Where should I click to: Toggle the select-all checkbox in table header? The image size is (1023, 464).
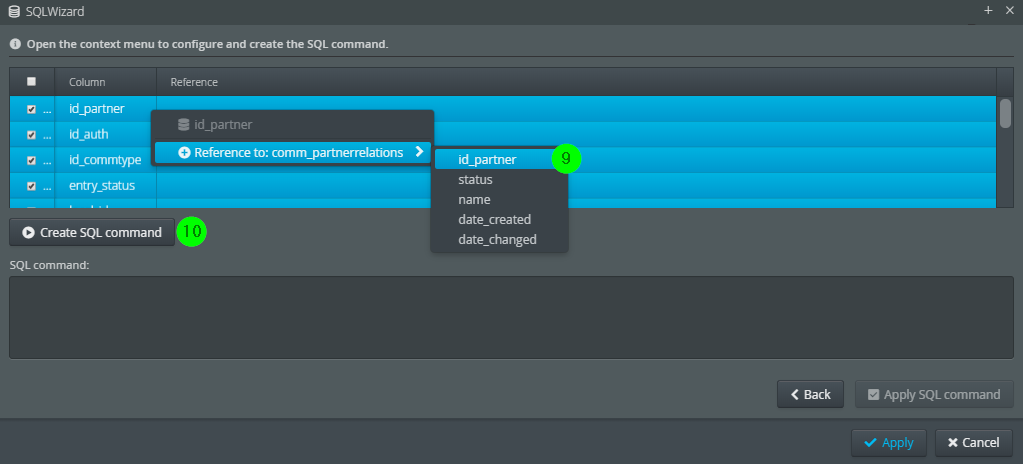[31, 82]
